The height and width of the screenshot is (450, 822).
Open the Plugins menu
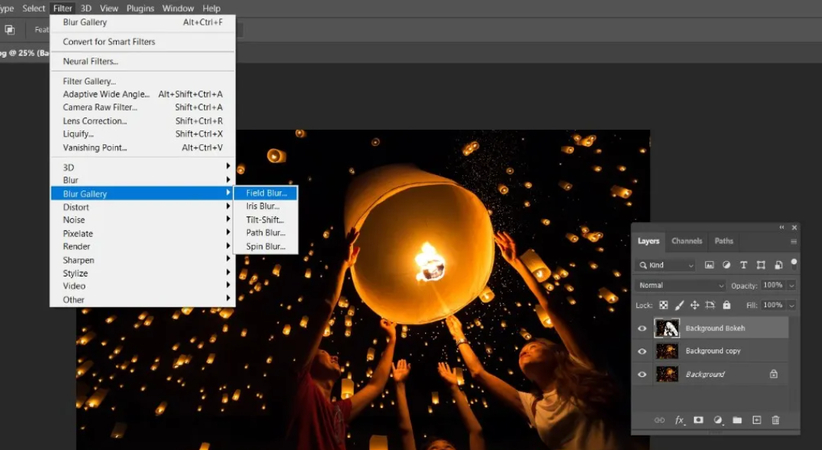(140, 8)
